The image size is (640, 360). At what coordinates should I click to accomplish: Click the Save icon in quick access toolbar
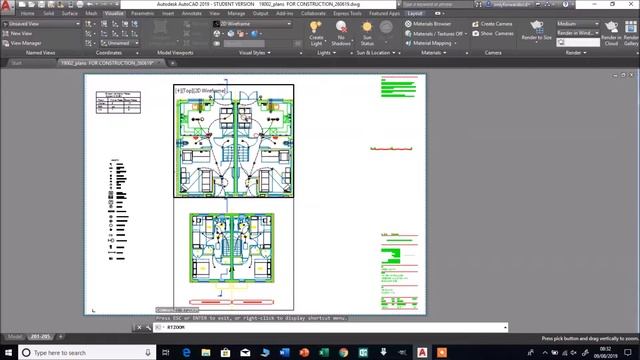[41, 4]
